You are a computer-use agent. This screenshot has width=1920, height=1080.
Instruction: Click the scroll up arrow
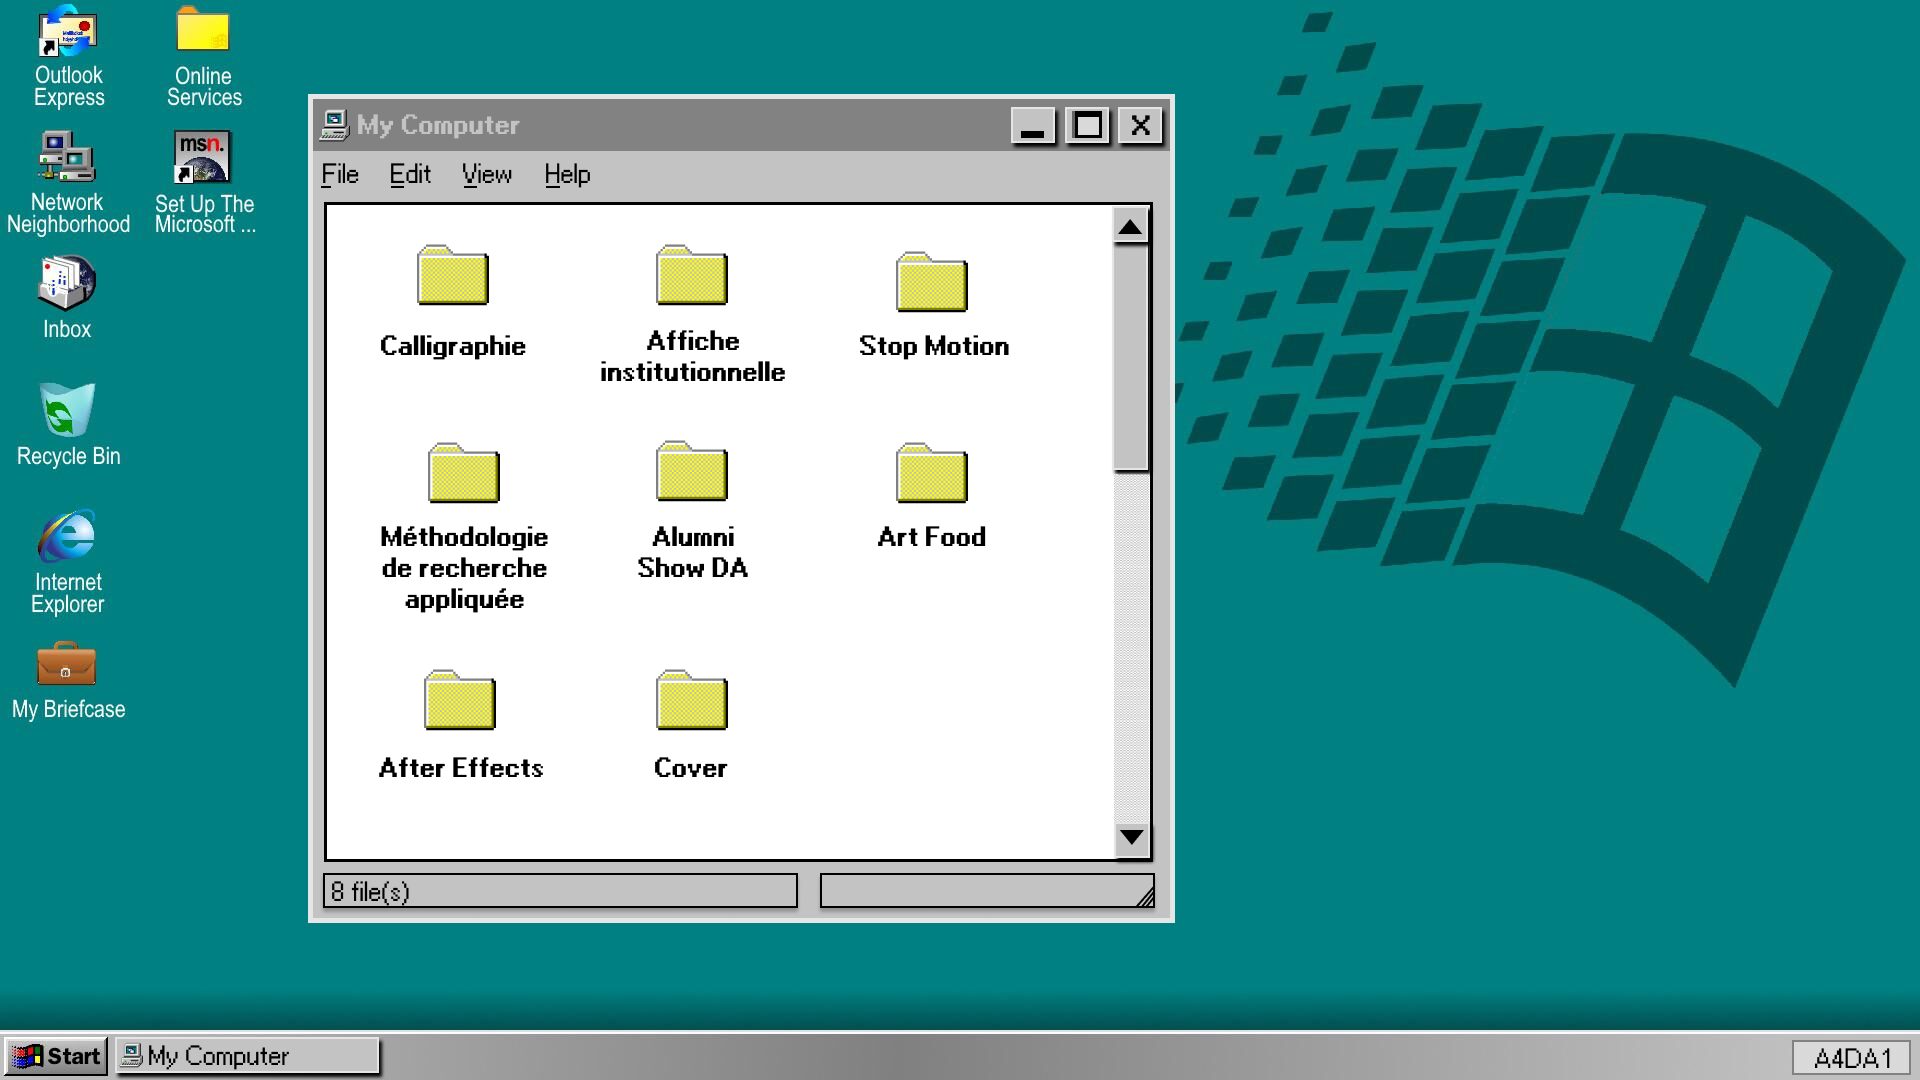coord(1131,227)
